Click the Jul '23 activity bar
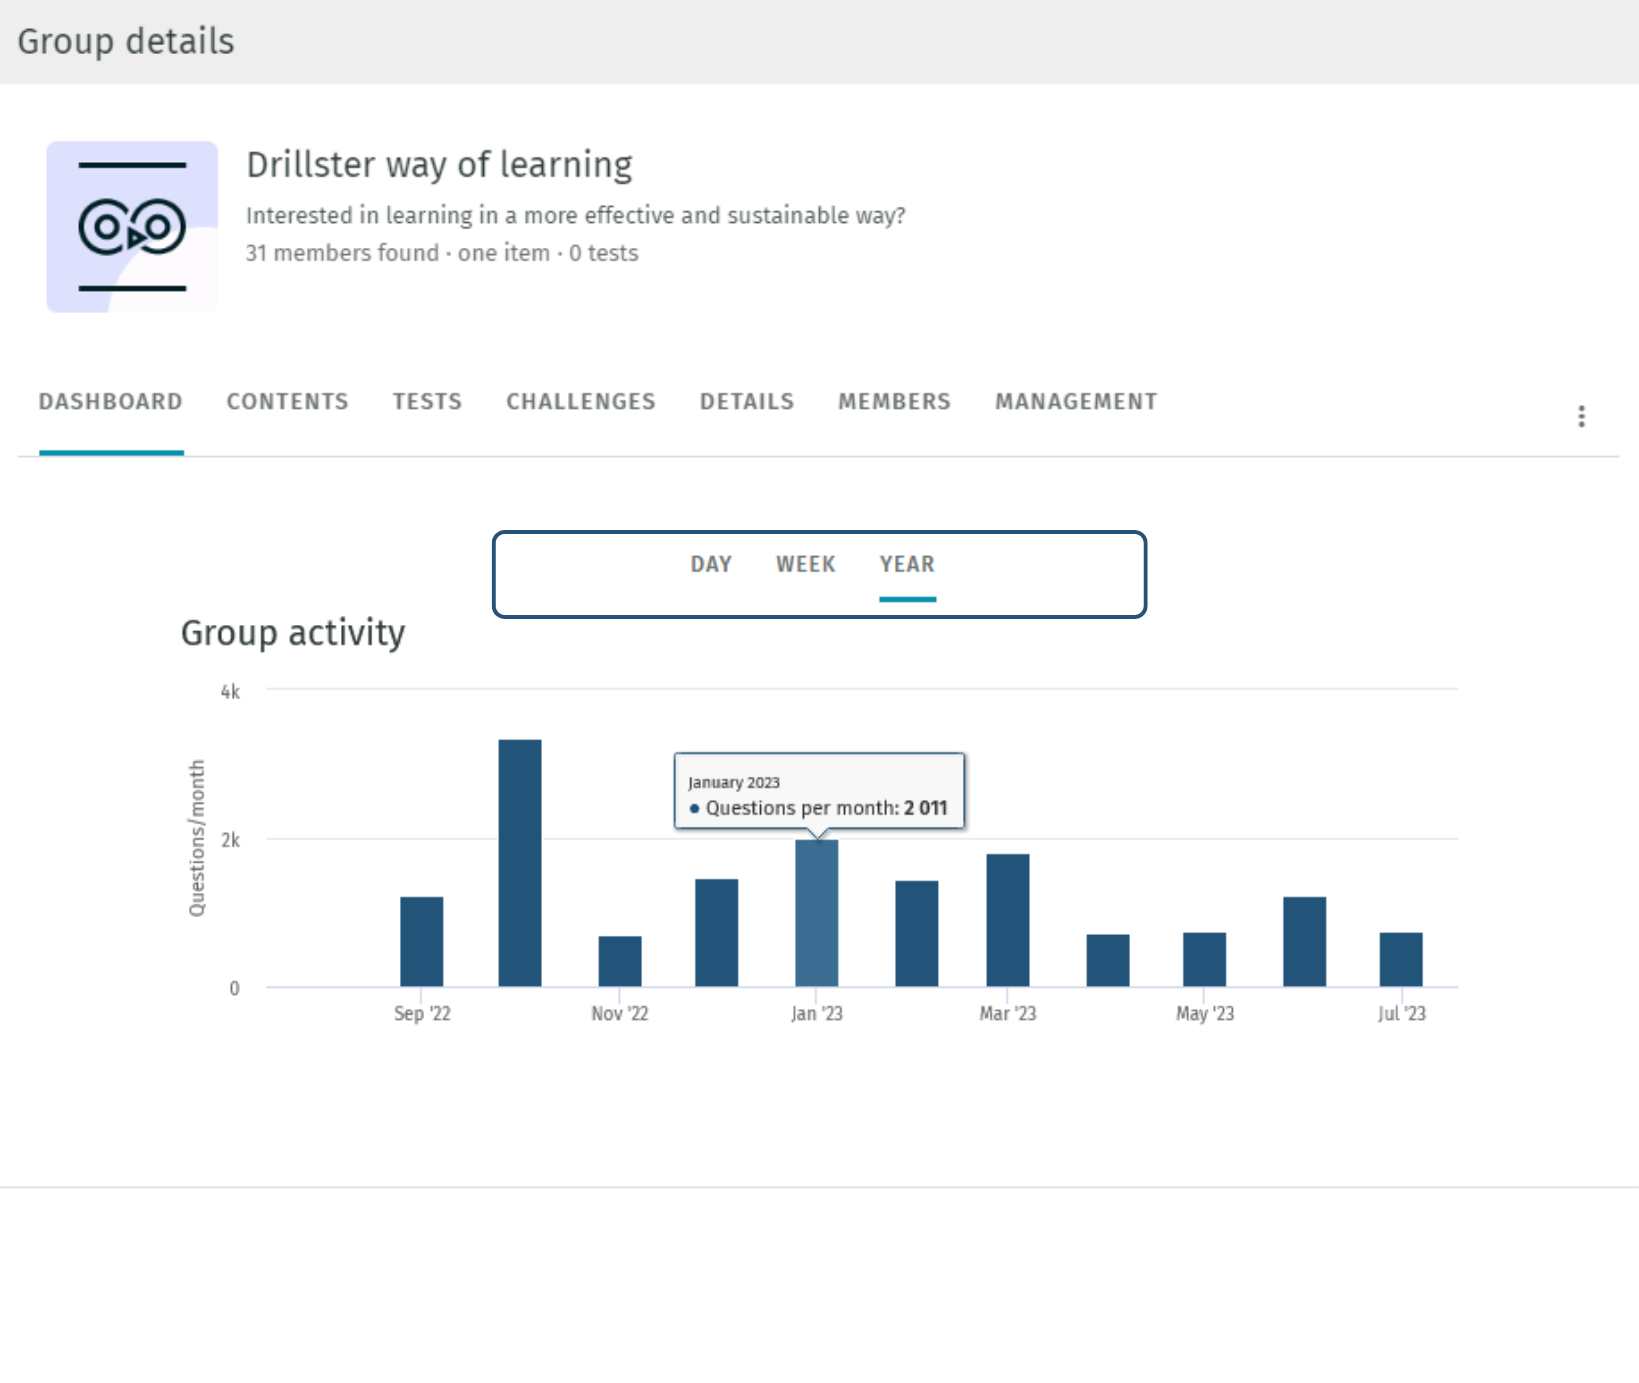This screenshot has width=1639, height=1383. pyautogui.click(x=1401, y=960)
